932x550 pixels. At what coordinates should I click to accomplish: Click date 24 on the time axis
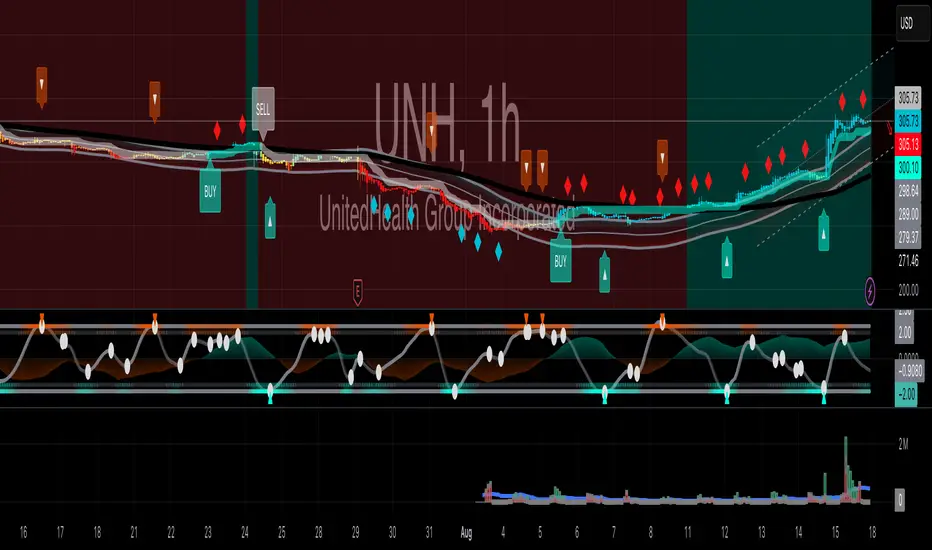(x=245, y=532)
